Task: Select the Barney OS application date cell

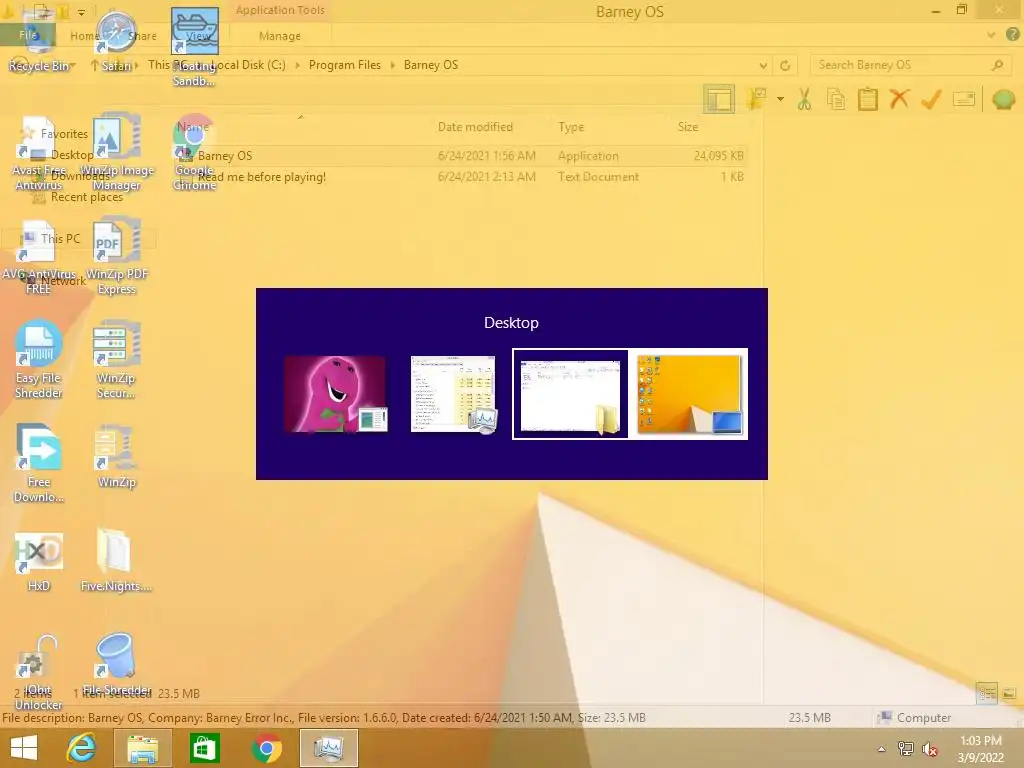Action: 487,155
